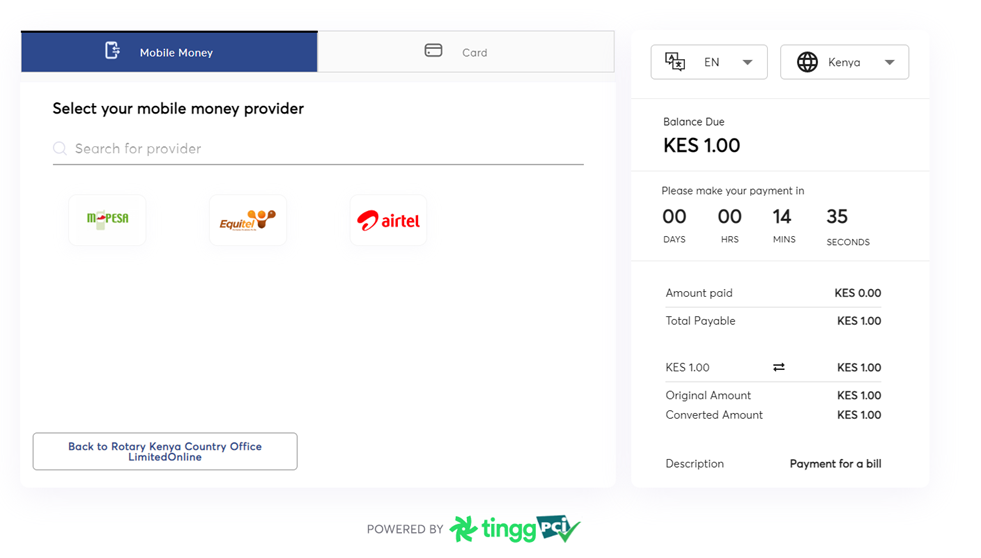The width and height of the screenshot is (981, 558).
Task: Click the mobile phone icon in Mobile Money tab
Action: pos(112,51)
